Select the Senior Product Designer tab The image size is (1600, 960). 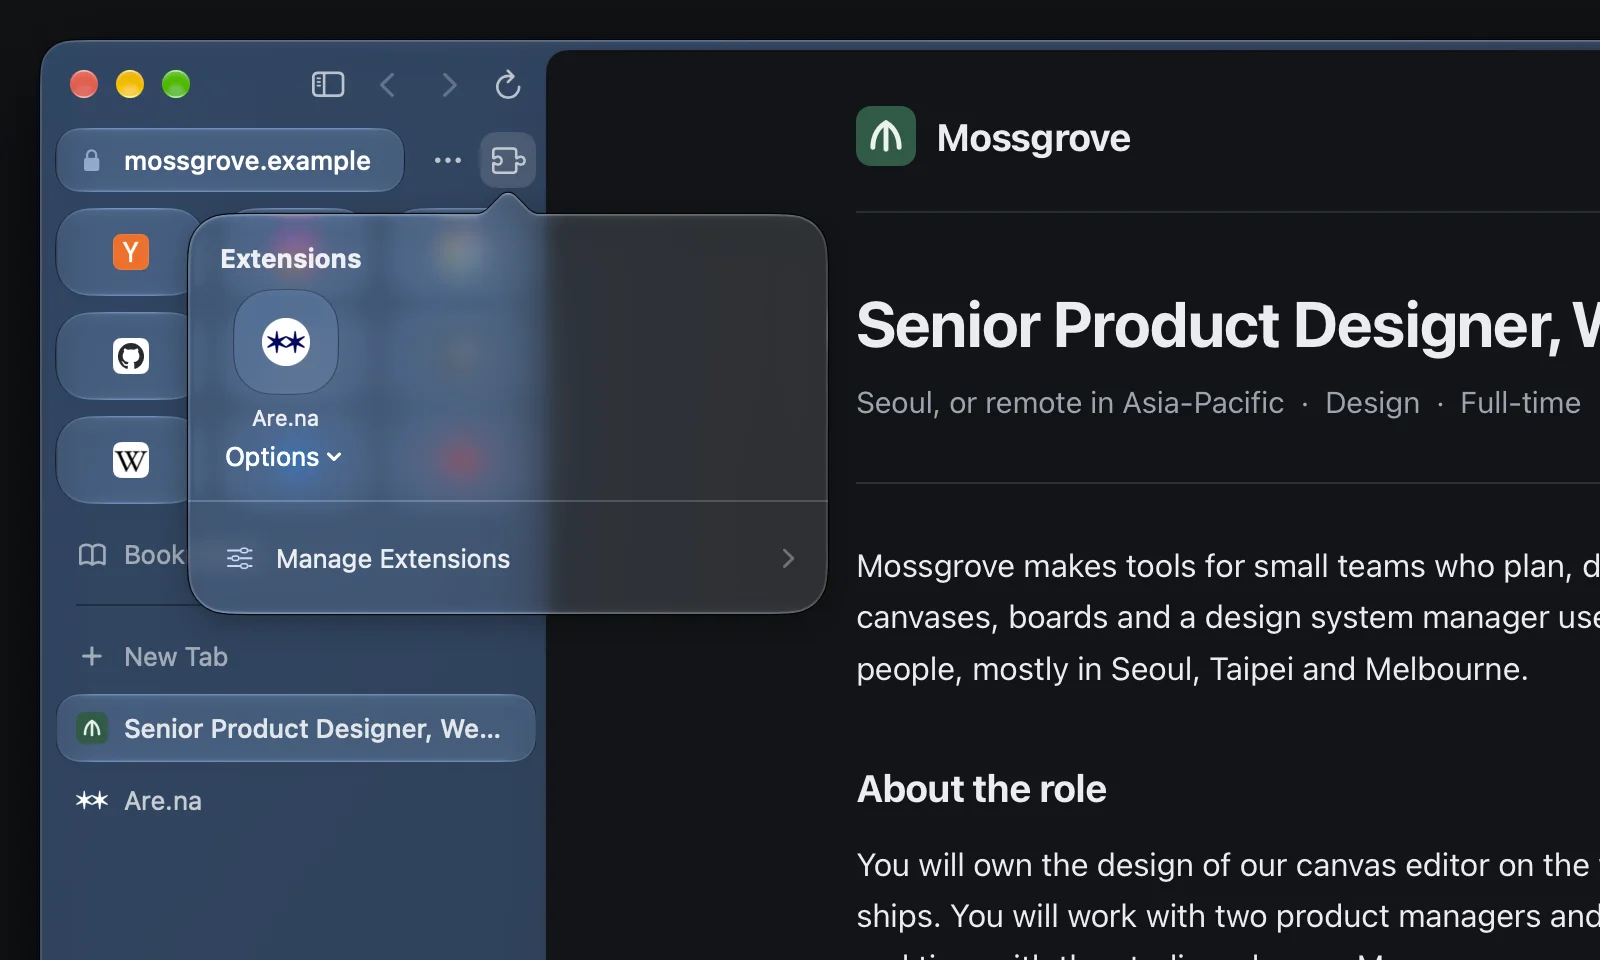point(296,728)
